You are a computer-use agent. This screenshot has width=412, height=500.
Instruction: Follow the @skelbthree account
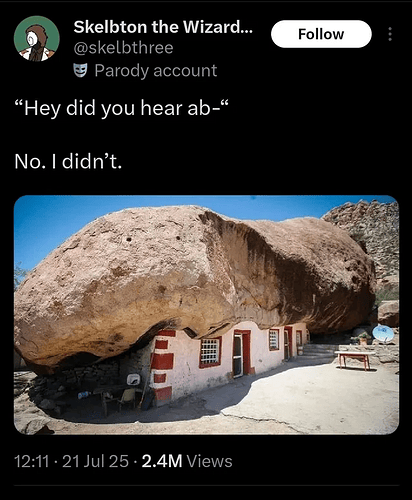point(321,34)
